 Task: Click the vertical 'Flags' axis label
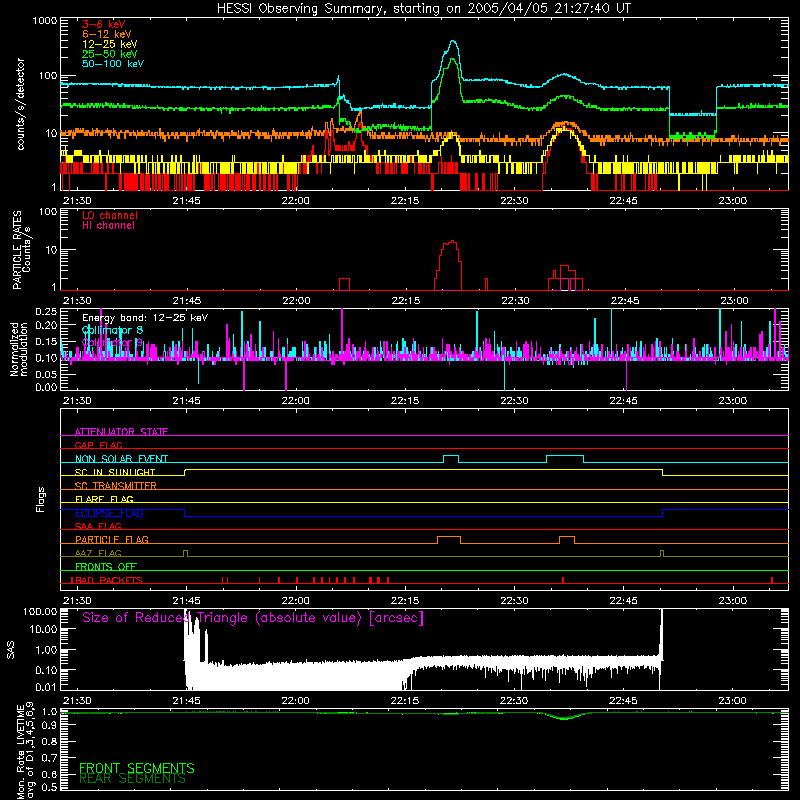coord(41,499)
